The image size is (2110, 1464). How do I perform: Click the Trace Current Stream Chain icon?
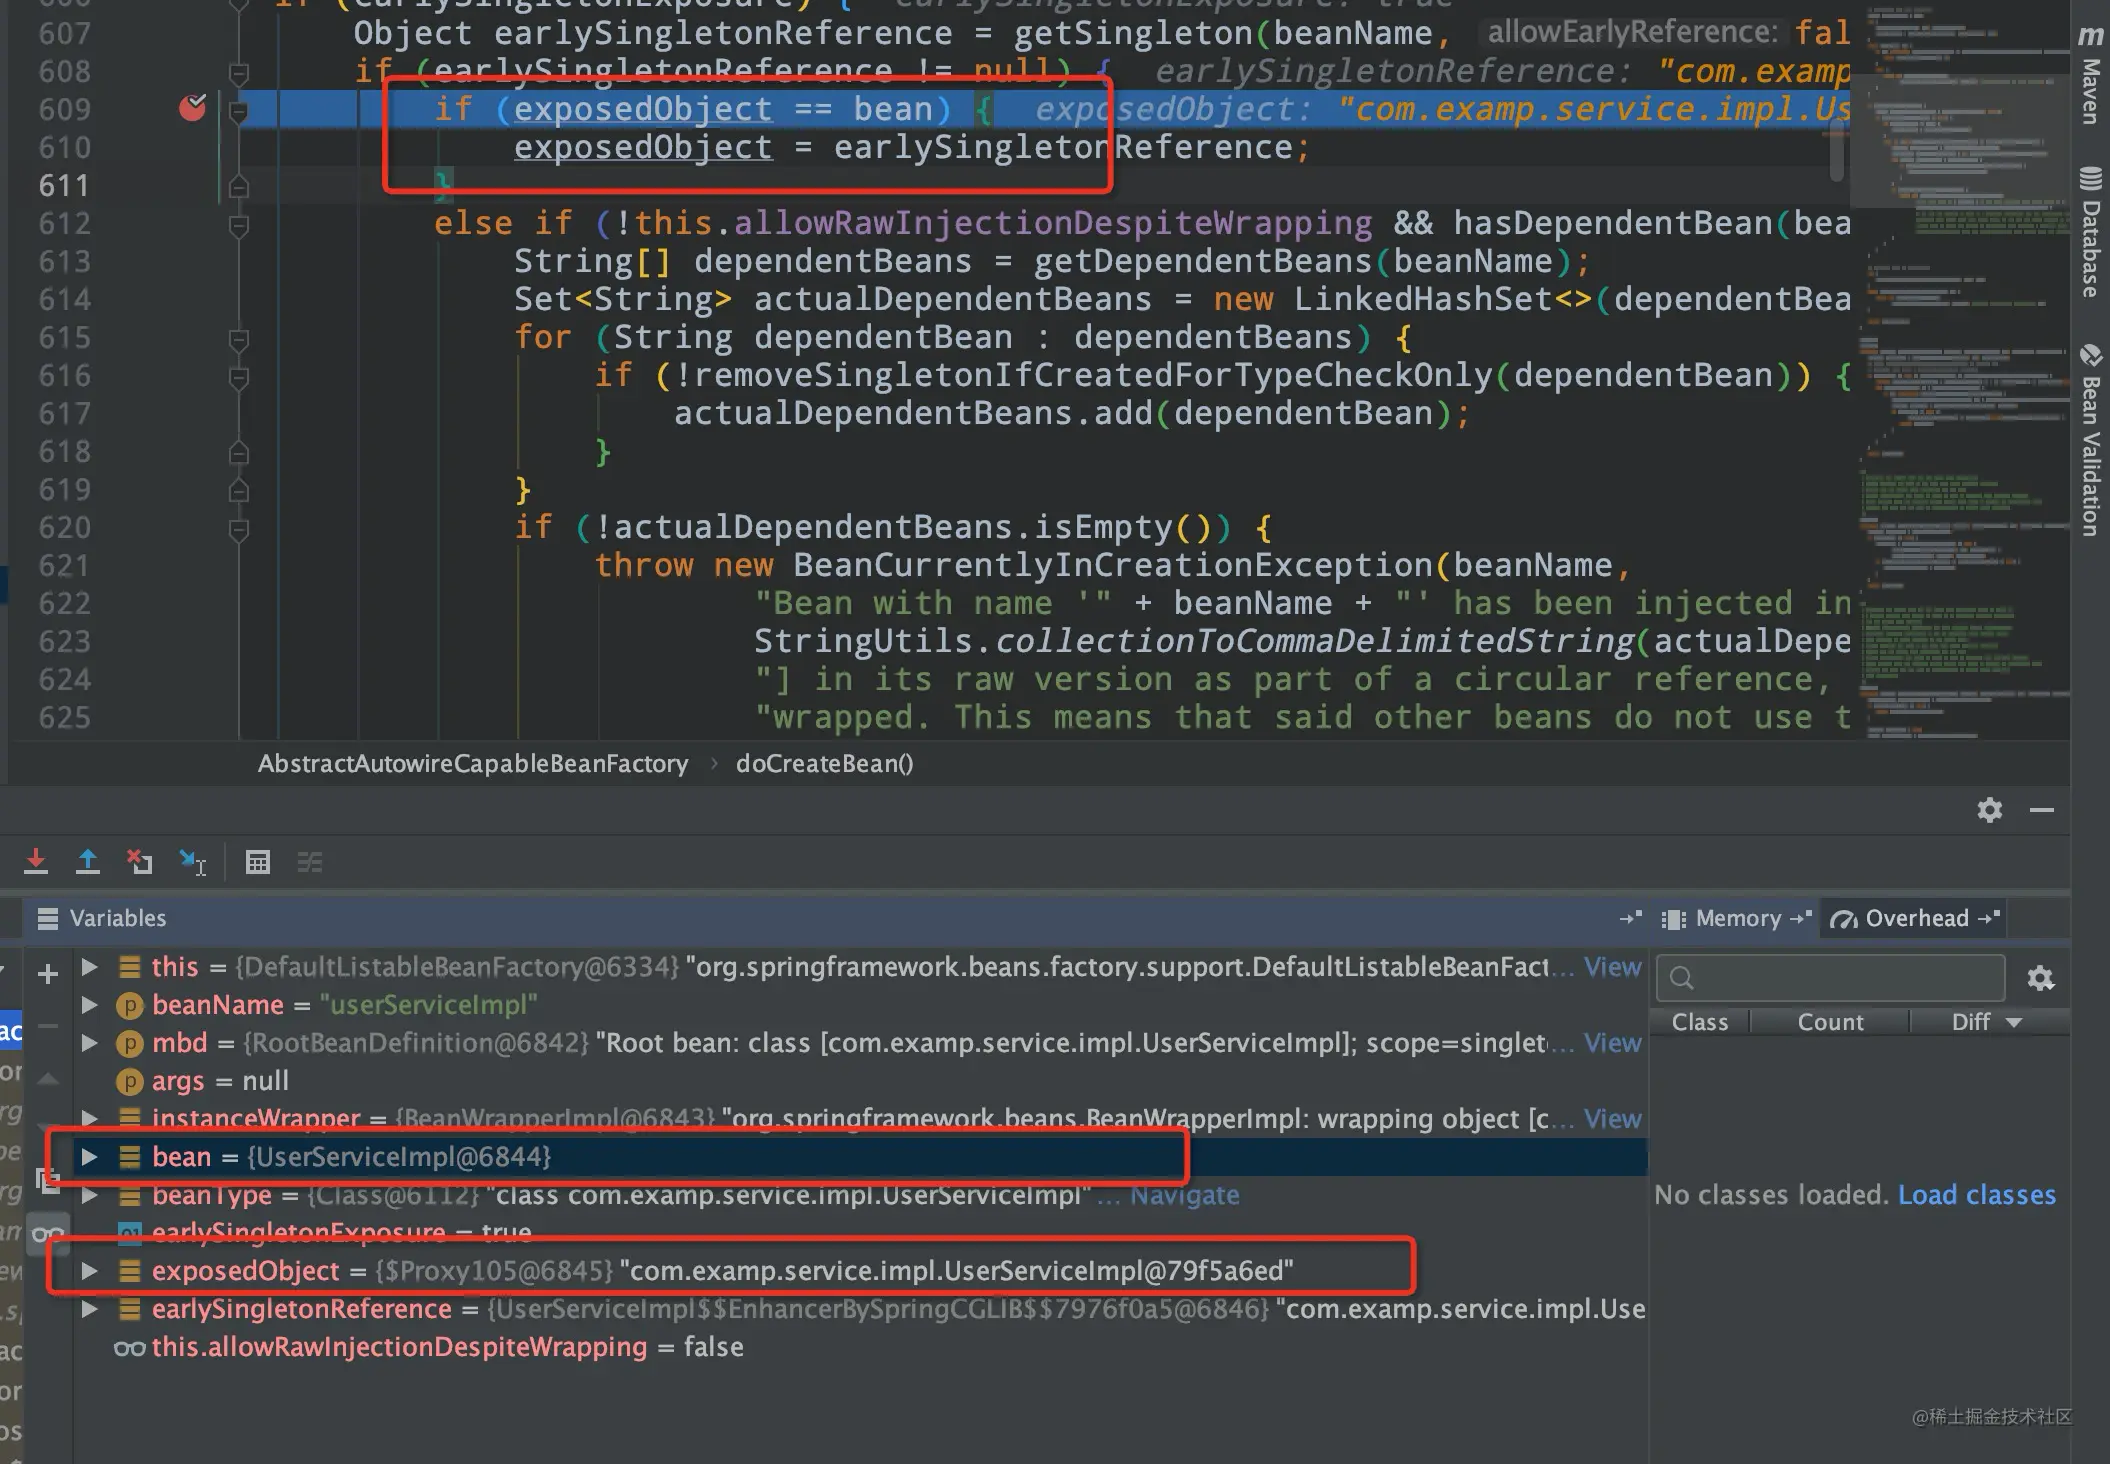[x=310, y=861]
